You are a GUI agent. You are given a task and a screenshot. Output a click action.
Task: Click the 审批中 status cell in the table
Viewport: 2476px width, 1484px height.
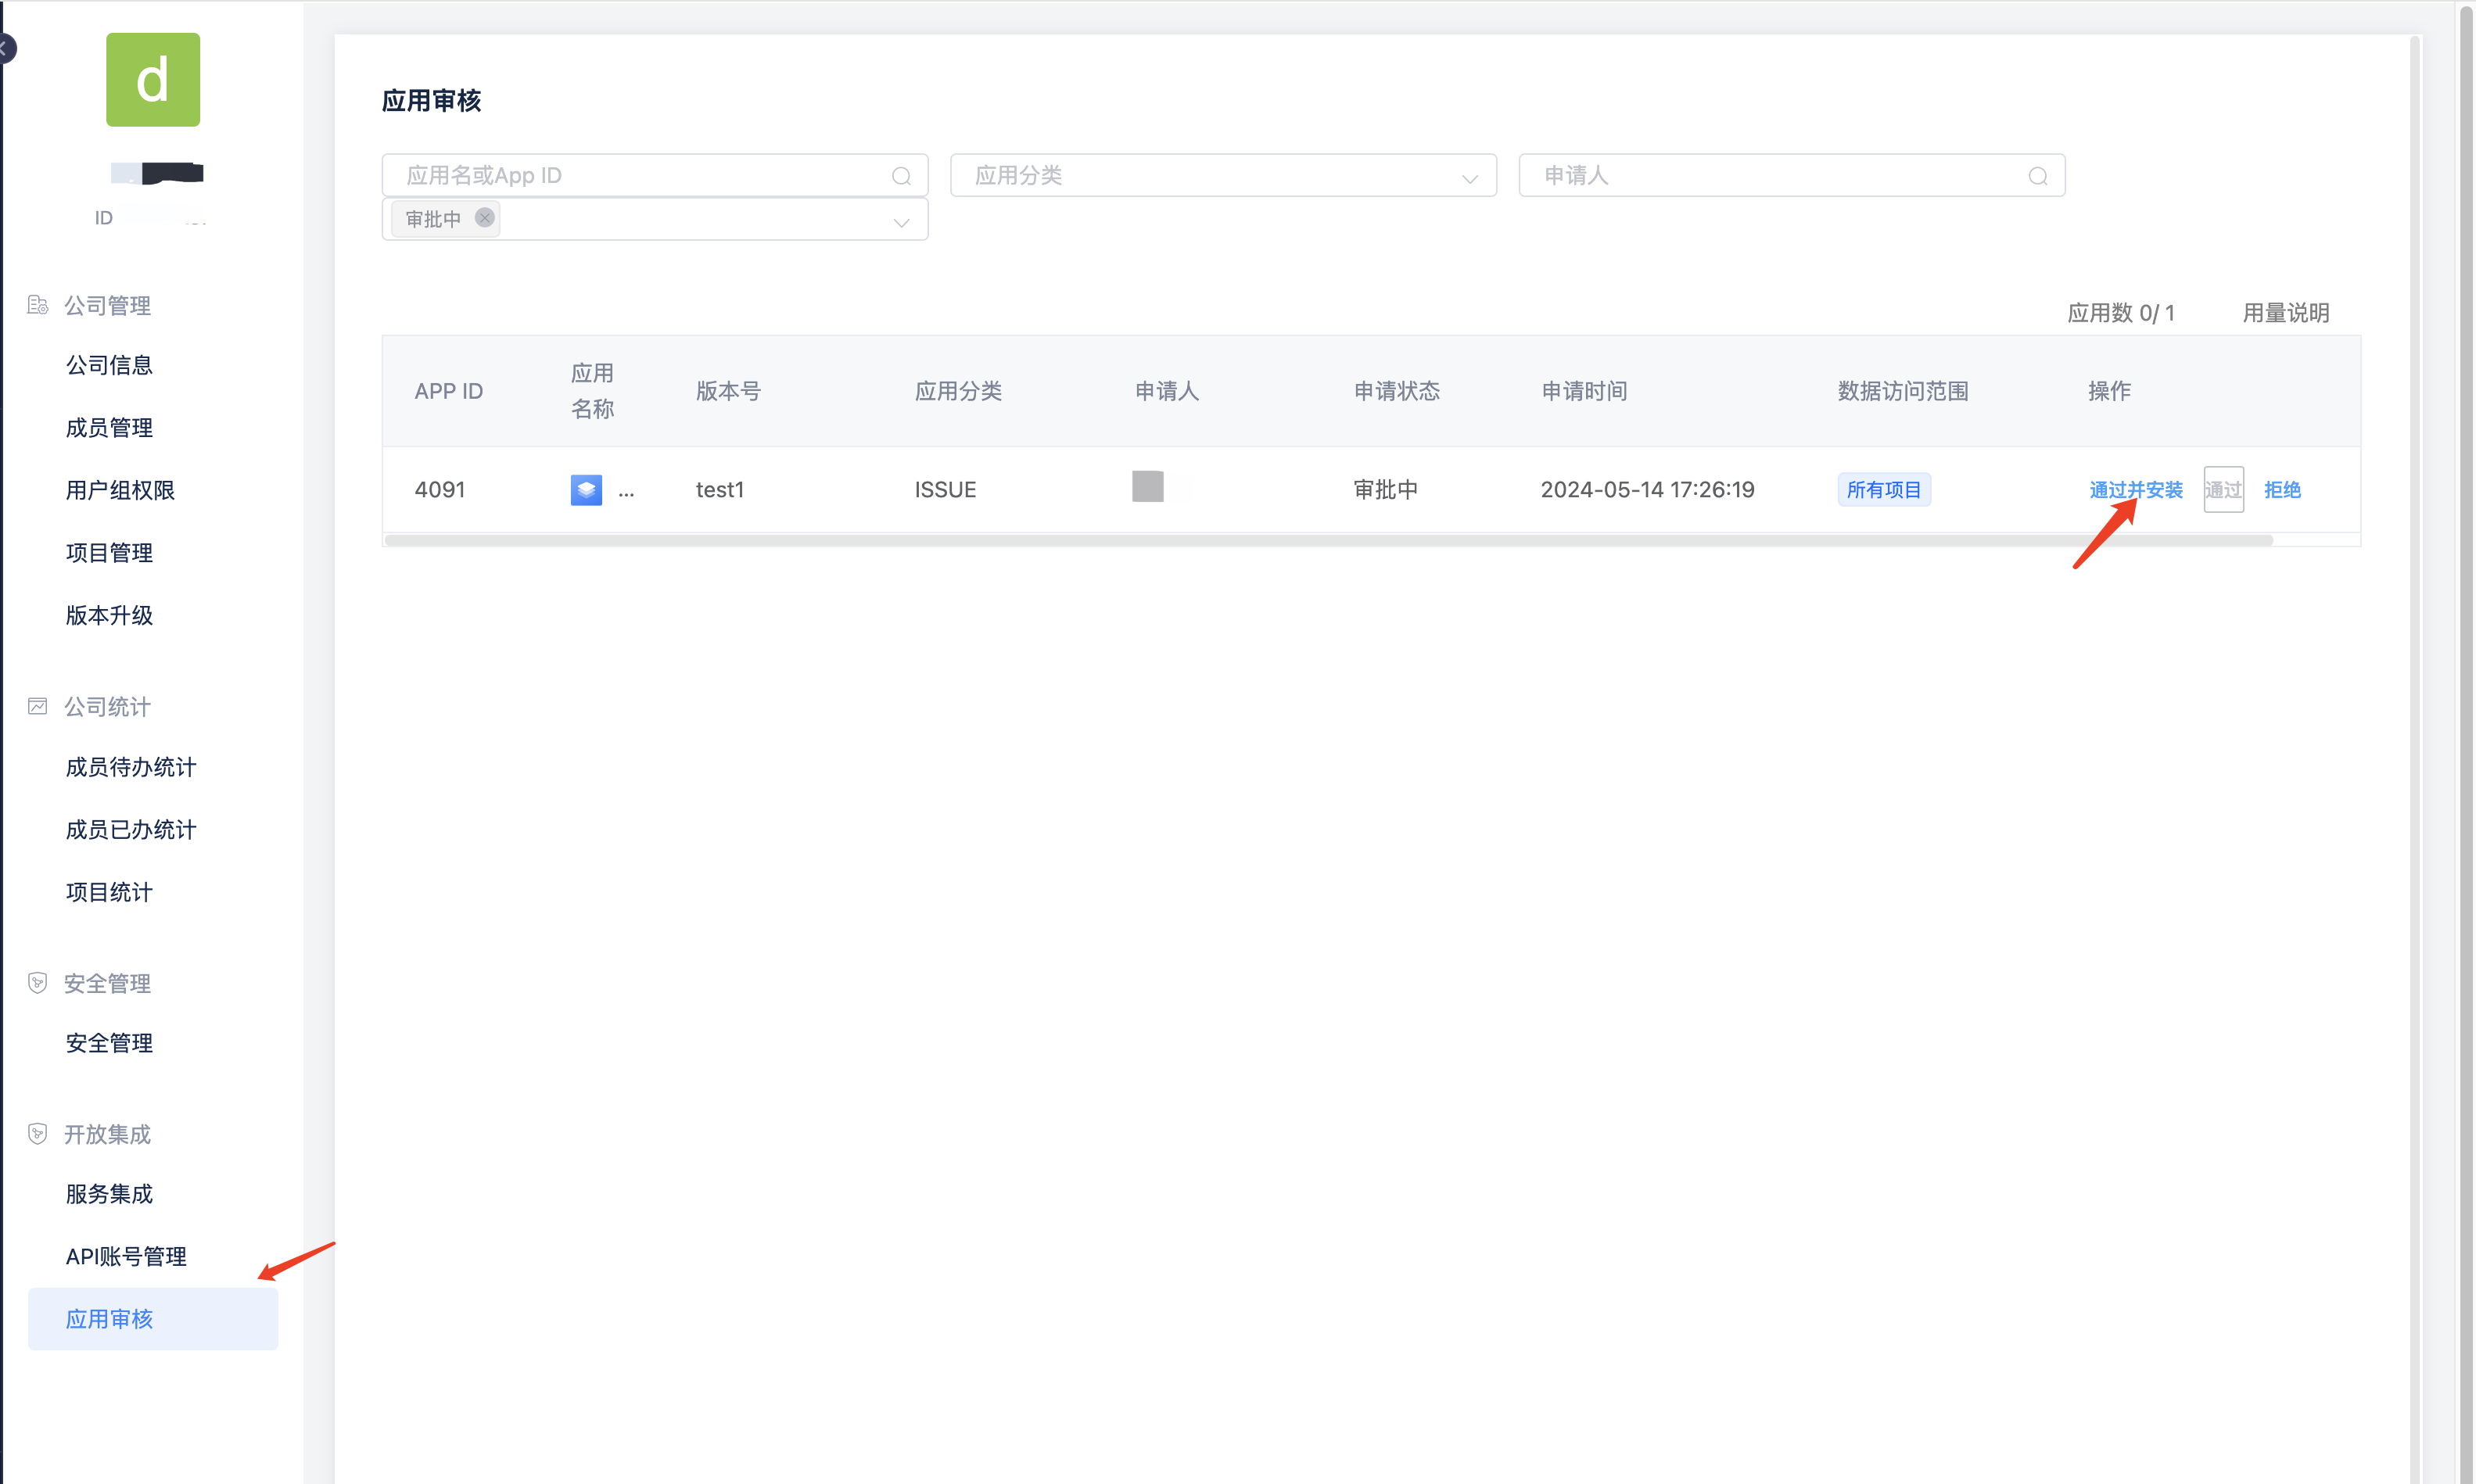pyautogui.click(x=1385, y=490)
